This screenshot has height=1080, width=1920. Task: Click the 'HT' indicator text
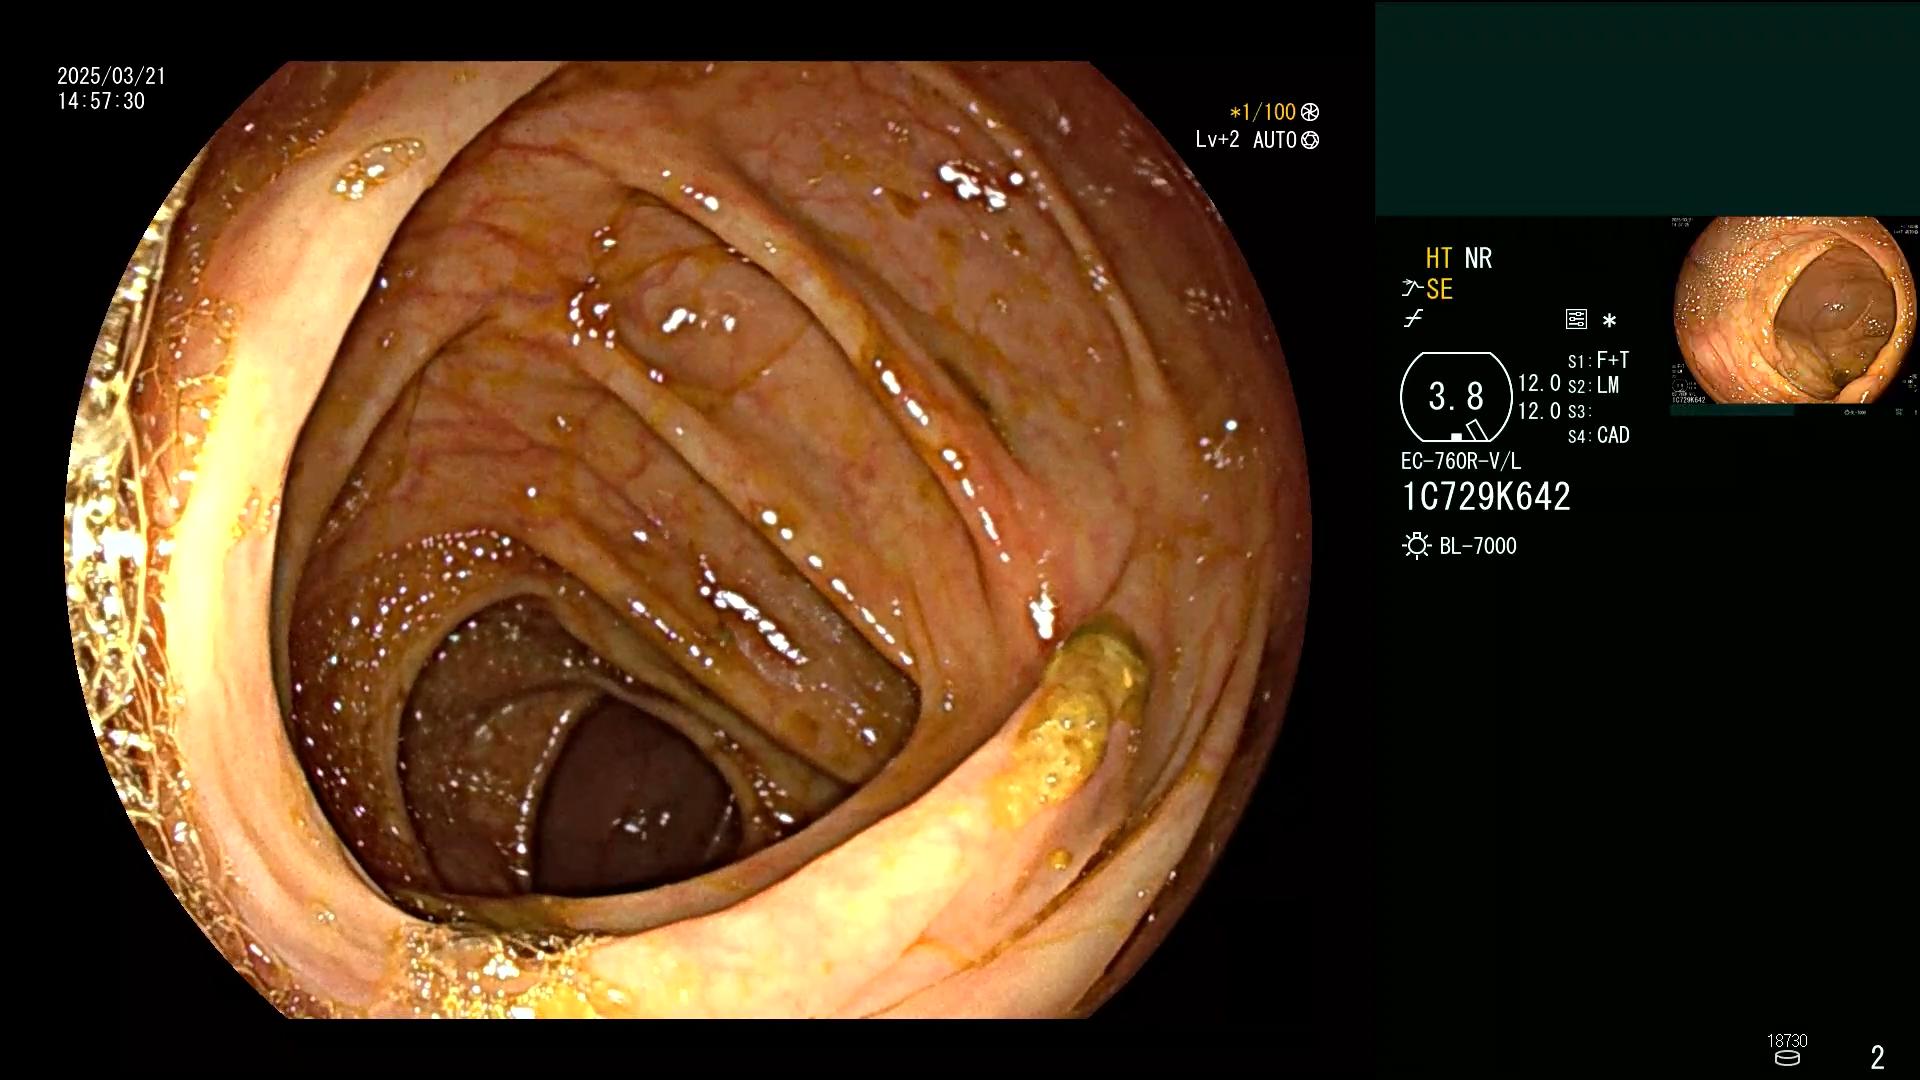click(1438, 258)
